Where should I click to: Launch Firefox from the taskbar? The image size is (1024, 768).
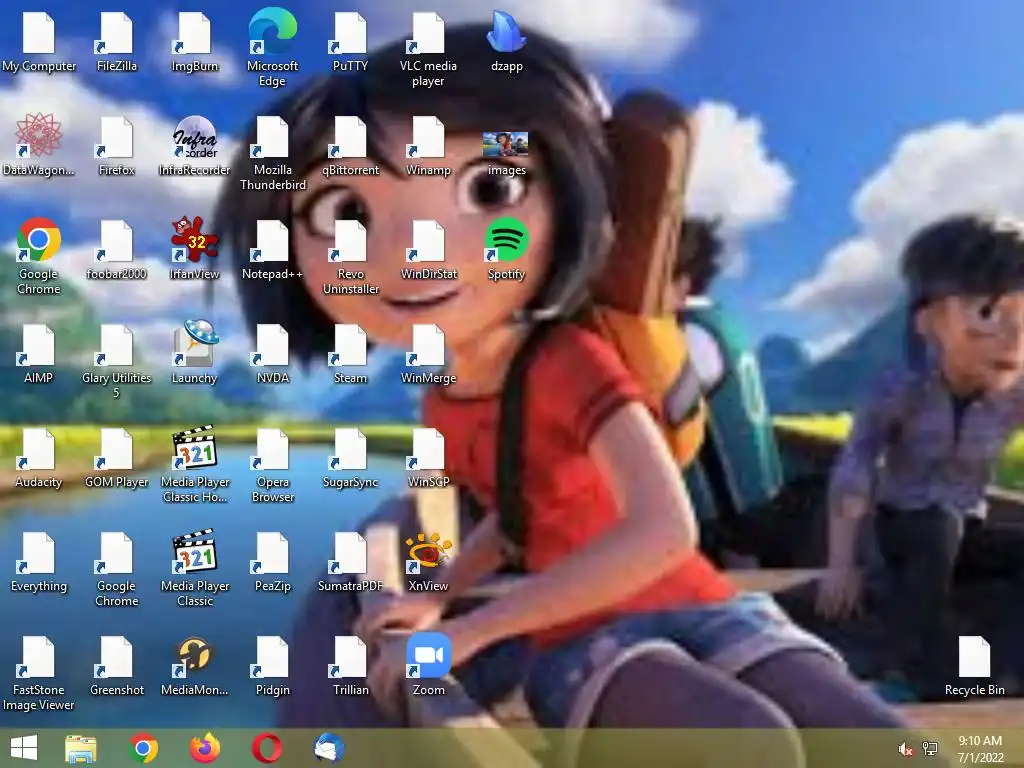[205, 748]
